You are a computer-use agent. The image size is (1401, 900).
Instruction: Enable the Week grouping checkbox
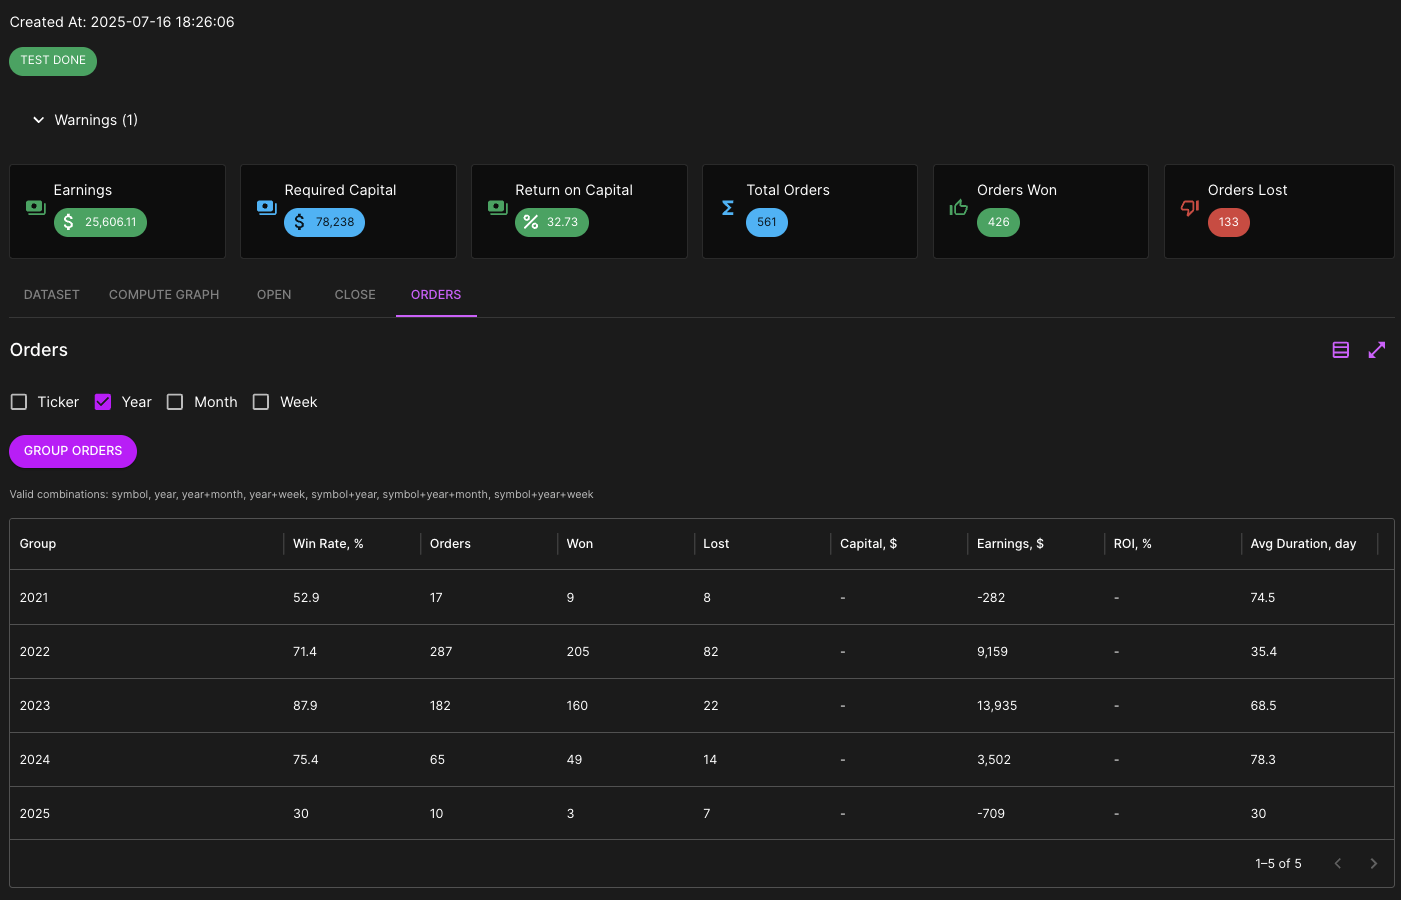tap(261, 402)
